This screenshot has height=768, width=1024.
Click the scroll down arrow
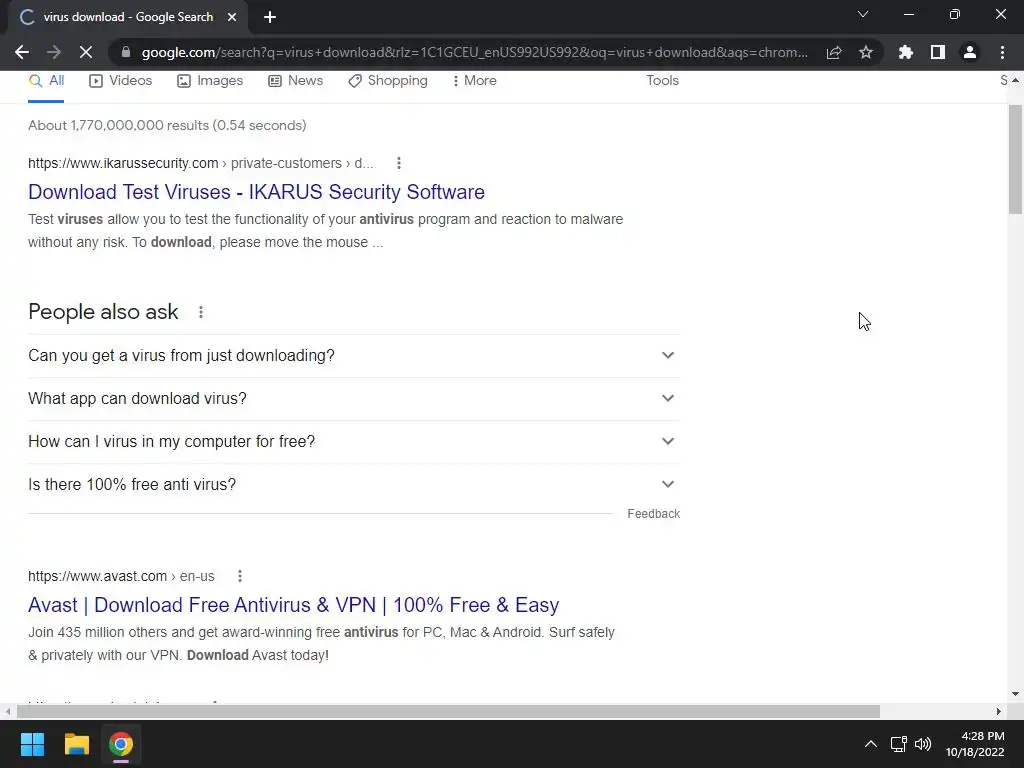click(x=1015, y=694)
